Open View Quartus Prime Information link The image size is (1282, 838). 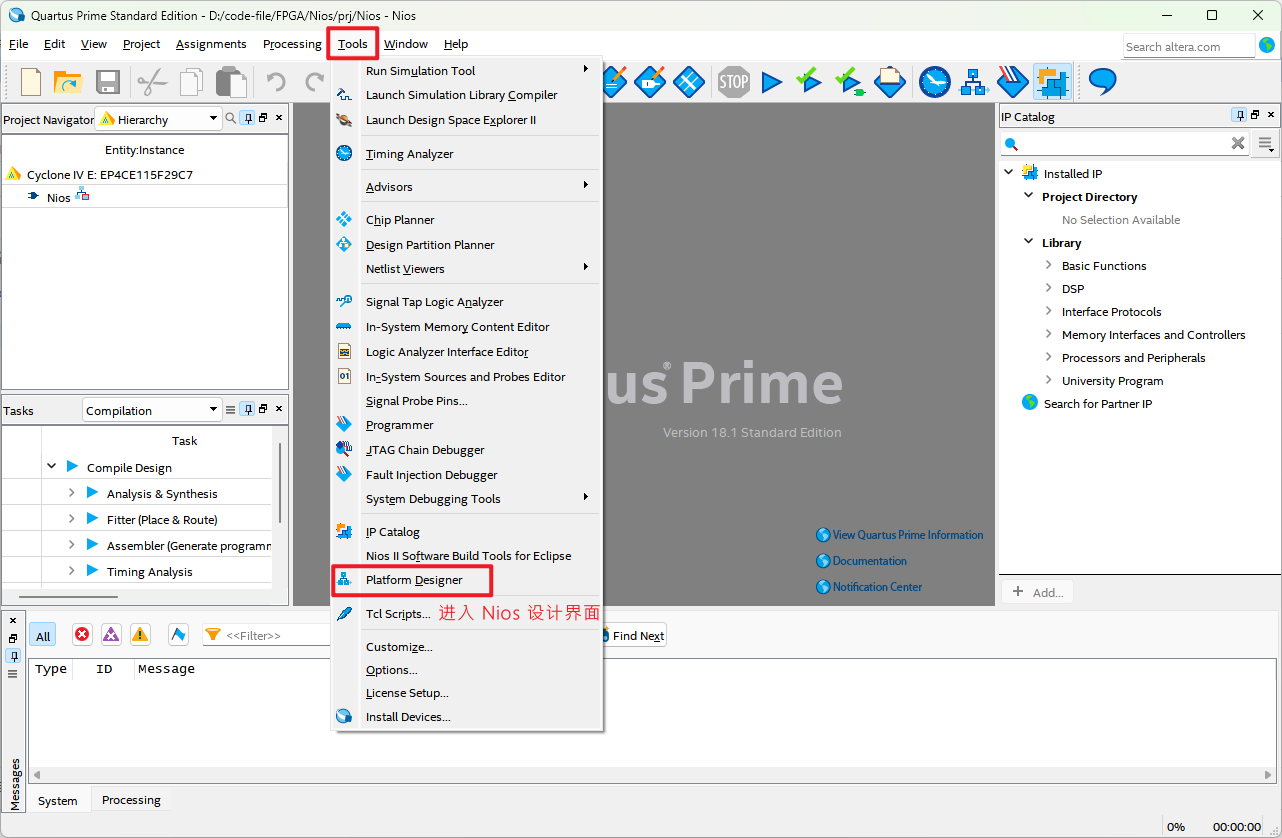(907, 535)
